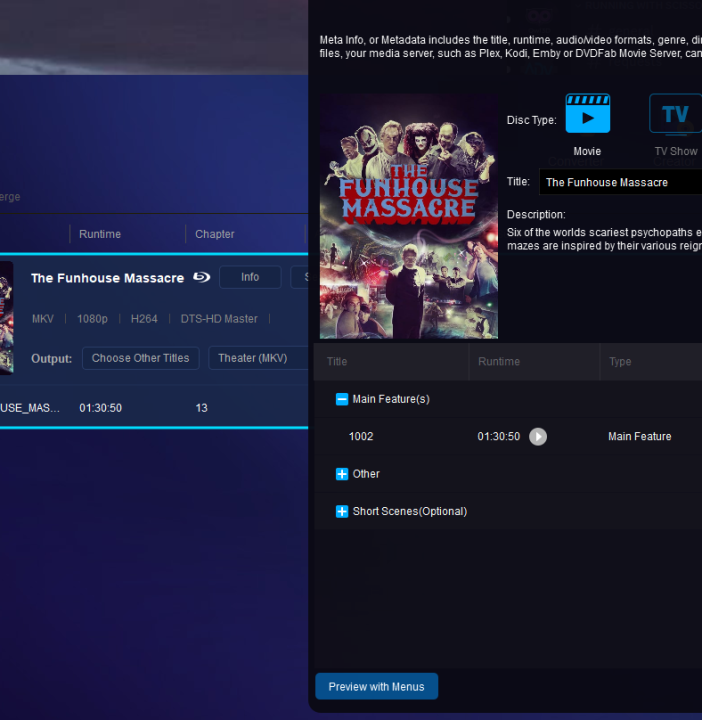Click the Main Feature type cell
Viewport: 702px width, 720px height.
[x=640, y=436]
